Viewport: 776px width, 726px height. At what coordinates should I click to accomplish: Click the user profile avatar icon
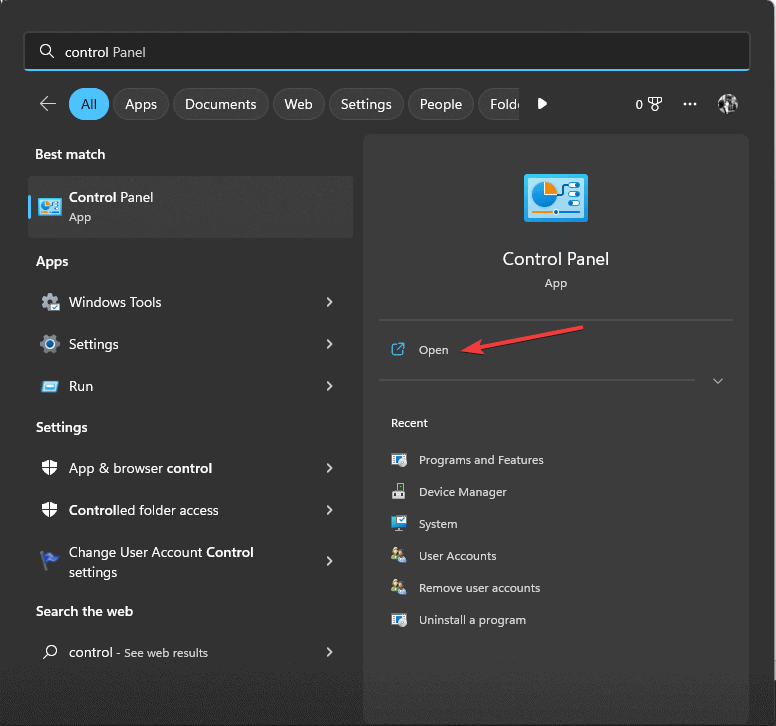coord(728,104)
